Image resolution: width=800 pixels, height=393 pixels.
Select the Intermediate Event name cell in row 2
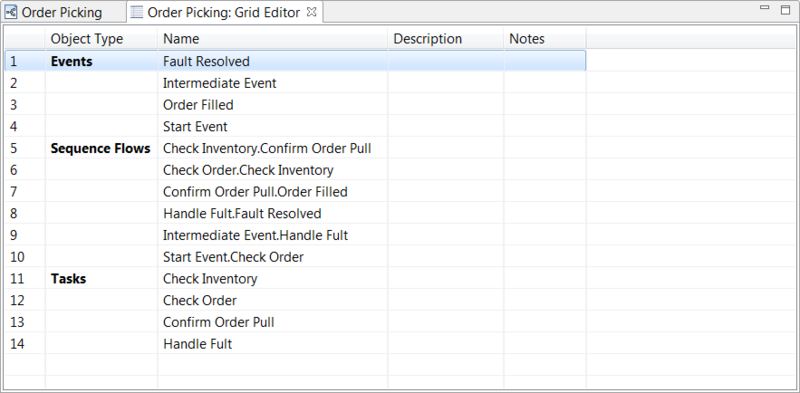[x=272, y=83]
